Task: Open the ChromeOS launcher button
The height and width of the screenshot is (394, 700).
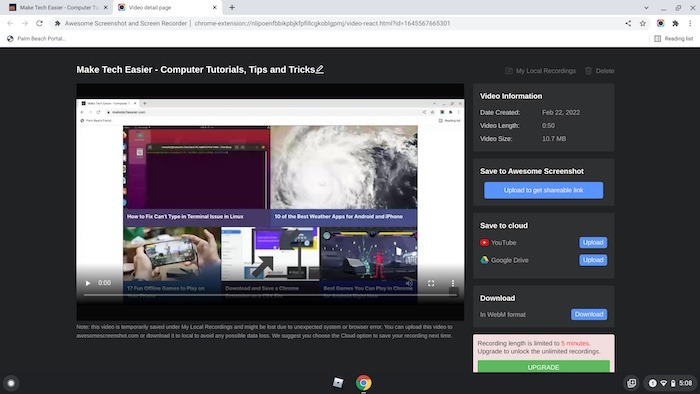Action: [x=11, y=383]
